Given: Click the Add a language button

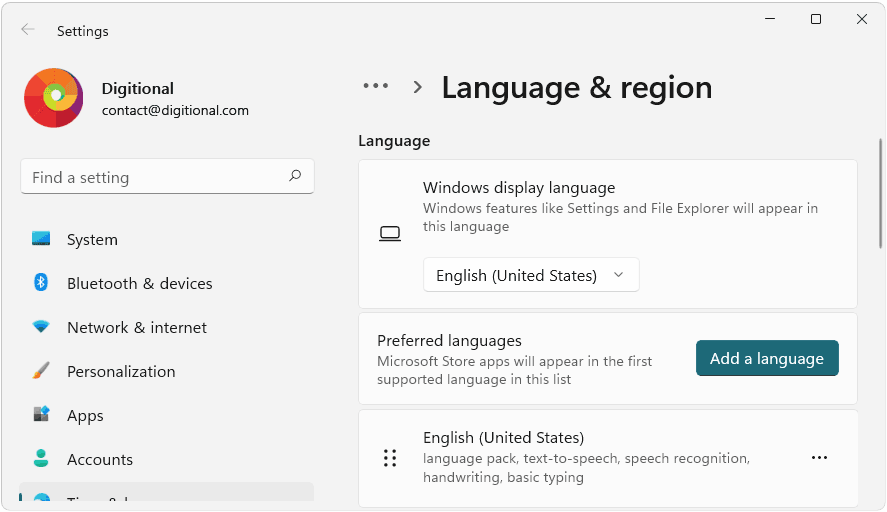Looking at the screenshot, I should click(x=767, y=358).
